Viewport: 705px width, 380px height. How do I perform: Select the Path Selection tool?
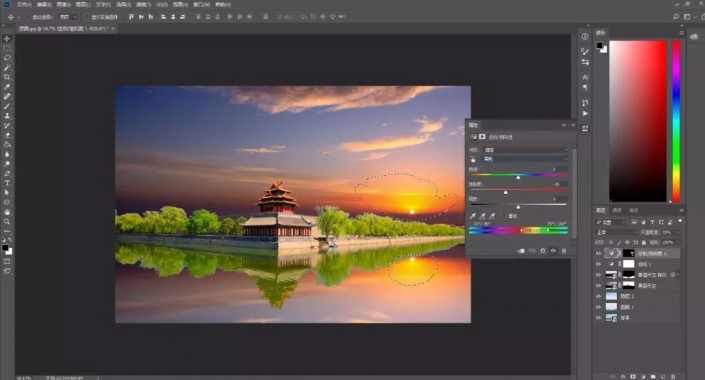(x=7, y=192)
